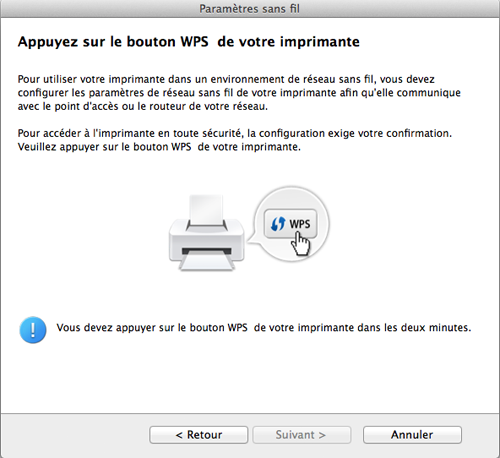Click the paragraph starting Pour utiliser votre imprimante
The width and height of the screenshot is (500, 458).
click(239, 93)
